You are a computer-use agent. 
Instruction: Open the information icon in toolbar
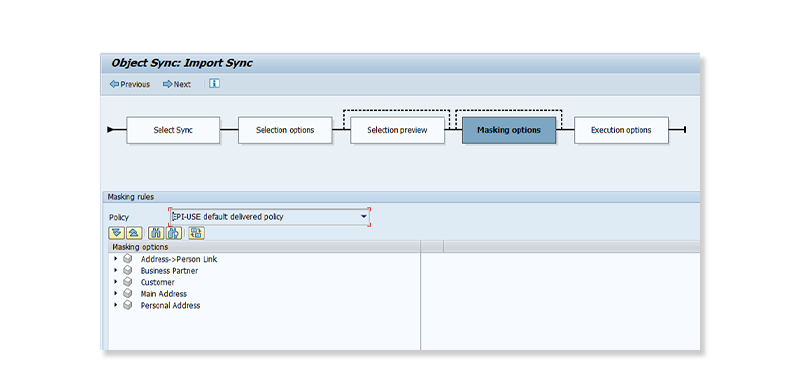214,84
